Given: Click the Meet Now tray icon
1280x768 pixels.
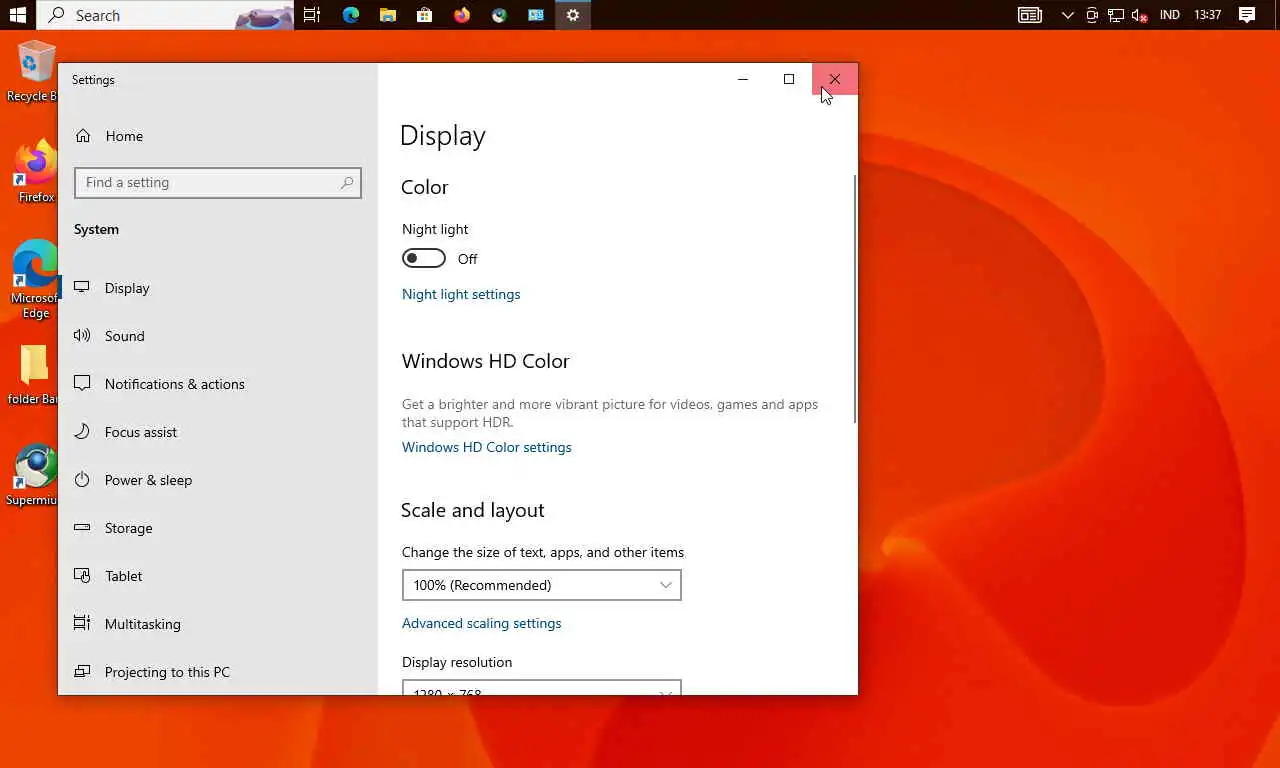Looking at the screenshot, I should pyautogui.click(x=1092, y=15).
